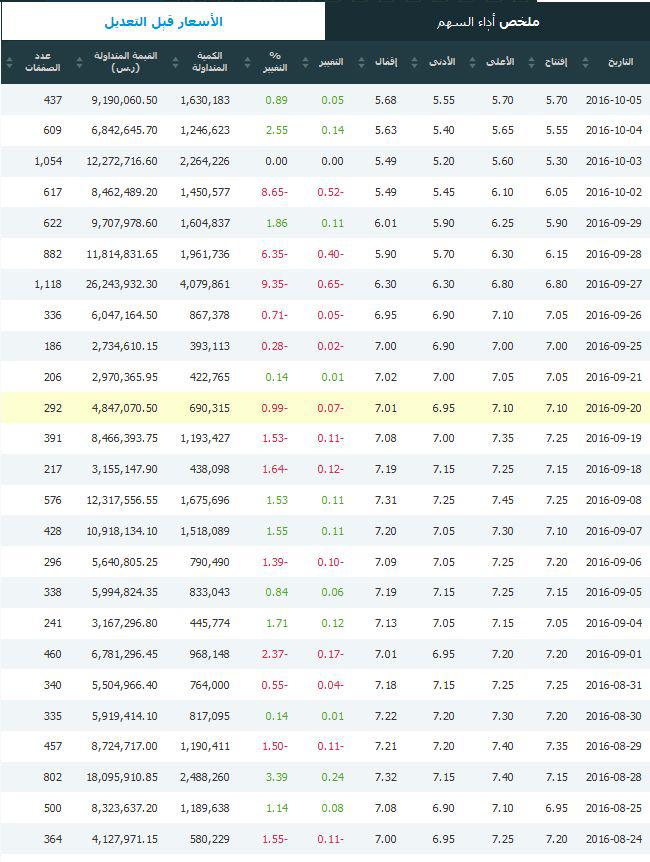Click the التاريخ column header
This screenshot has height=862, width=650.
[620, 62]
